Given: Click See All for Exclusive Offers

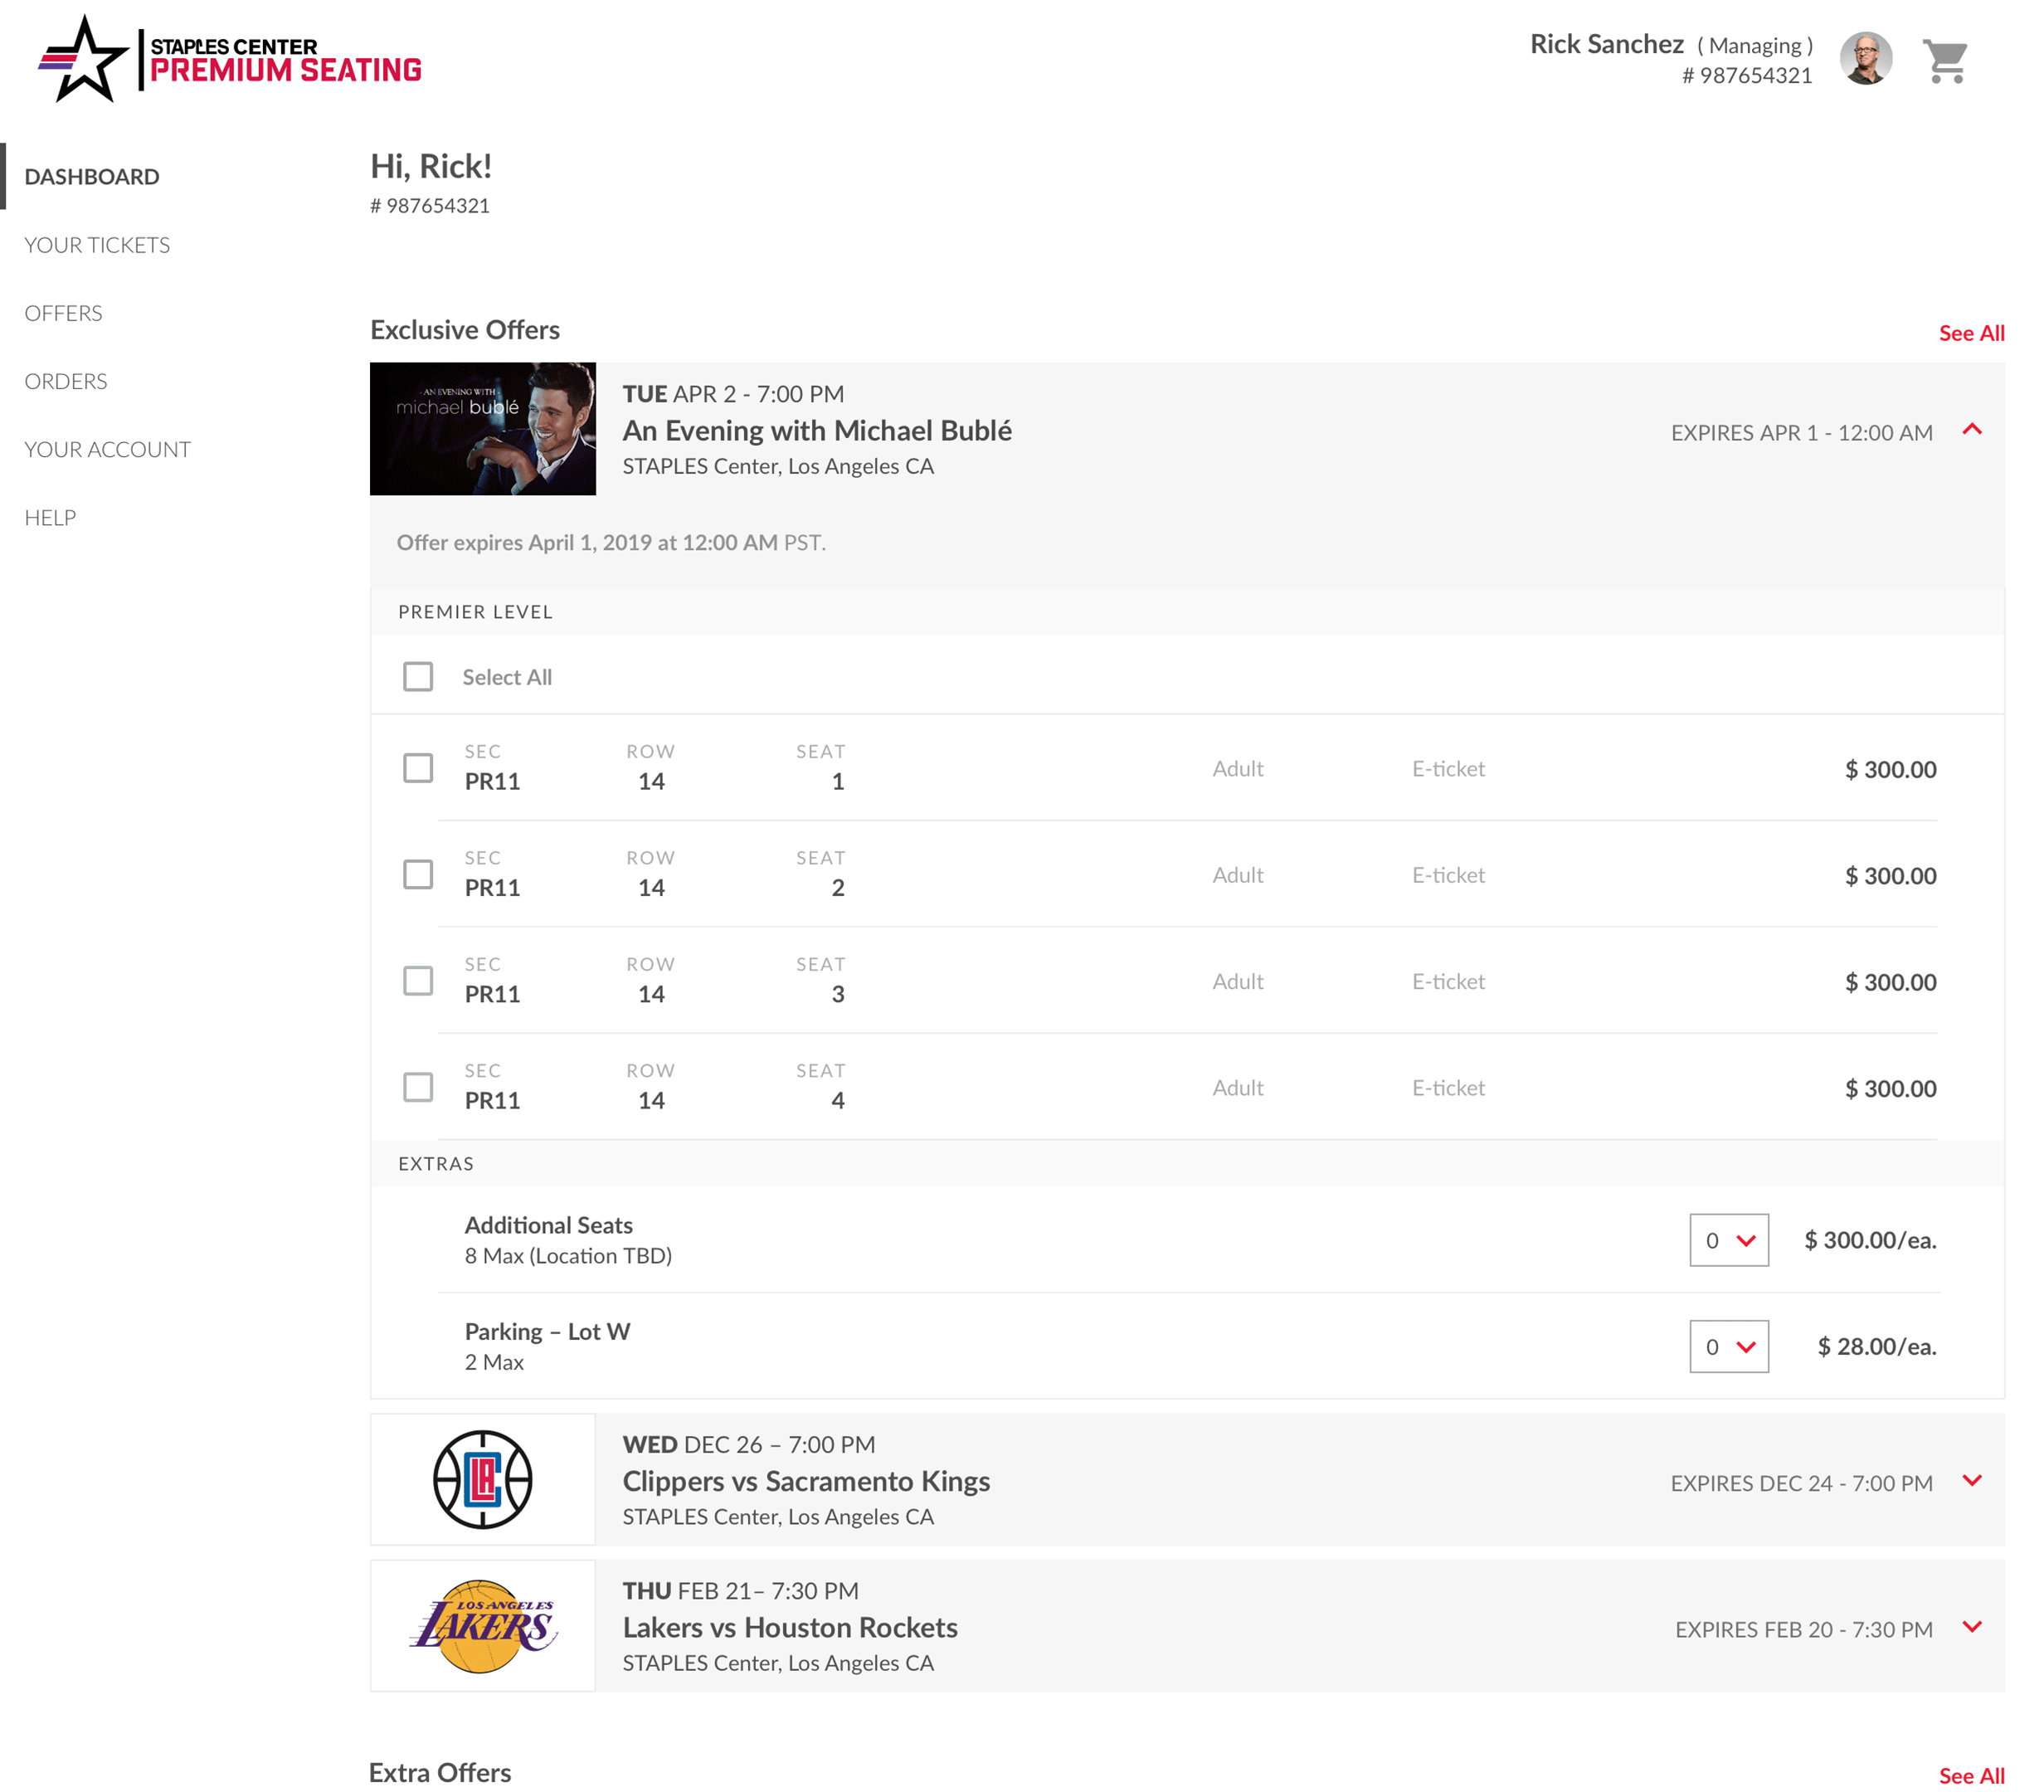Looking at the screenshot, I should click(x=1970, y=333).
